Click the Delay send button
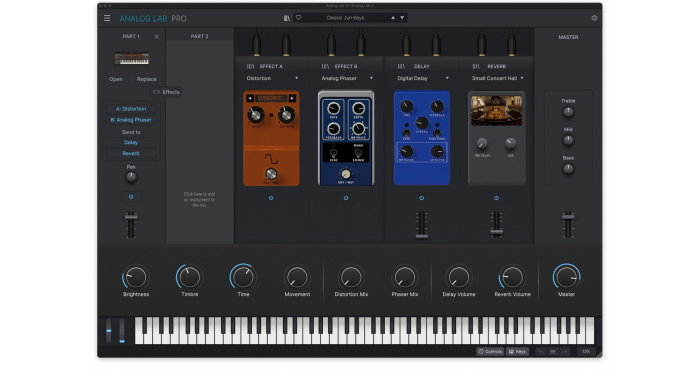 [x=131, y=142]
